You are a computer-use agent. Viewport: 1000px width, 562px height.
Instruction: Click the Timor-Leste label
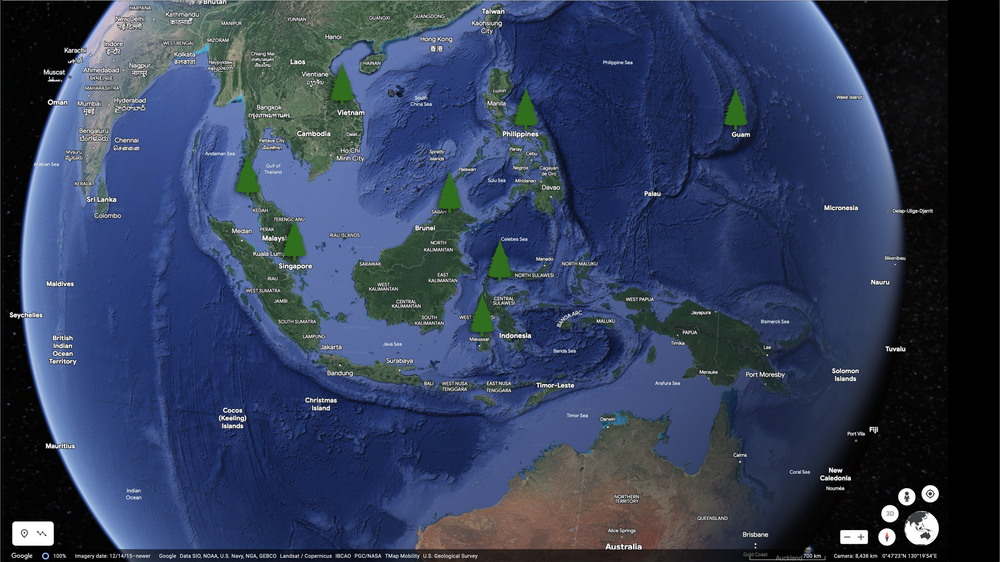point(555,385)
